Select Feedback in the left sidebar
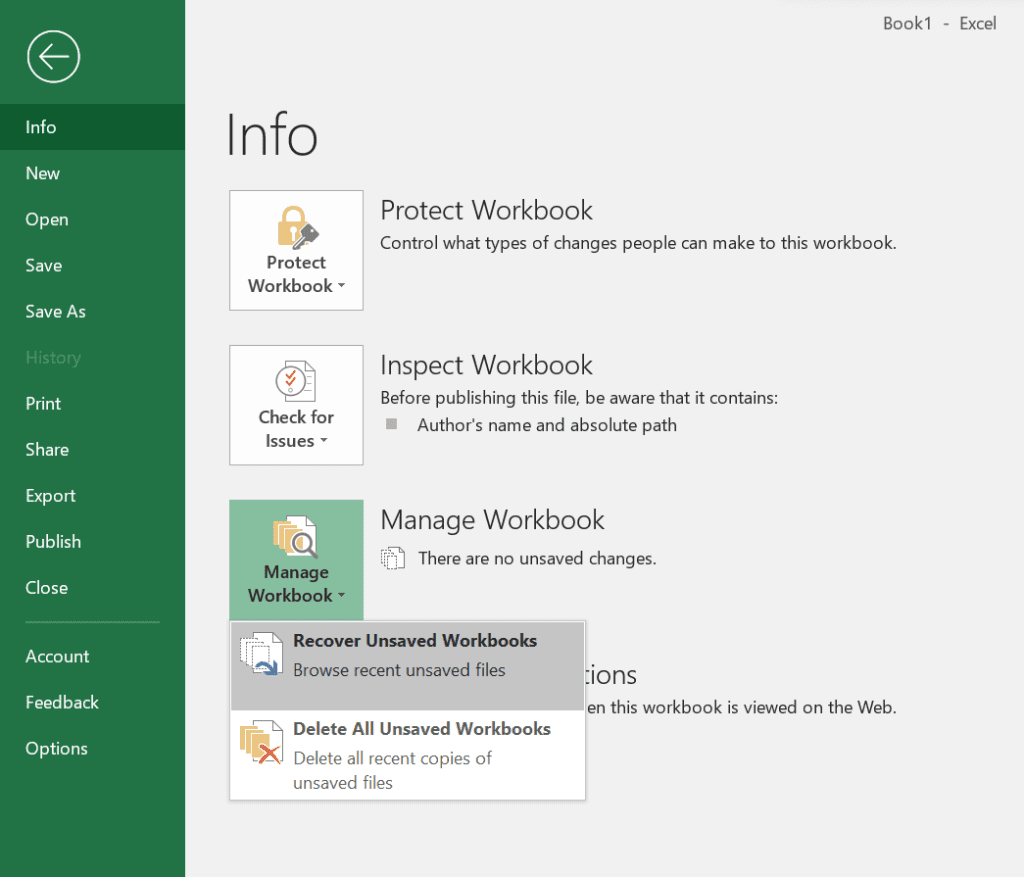This screenshot has height=877, width=1024. coord(62,702)
